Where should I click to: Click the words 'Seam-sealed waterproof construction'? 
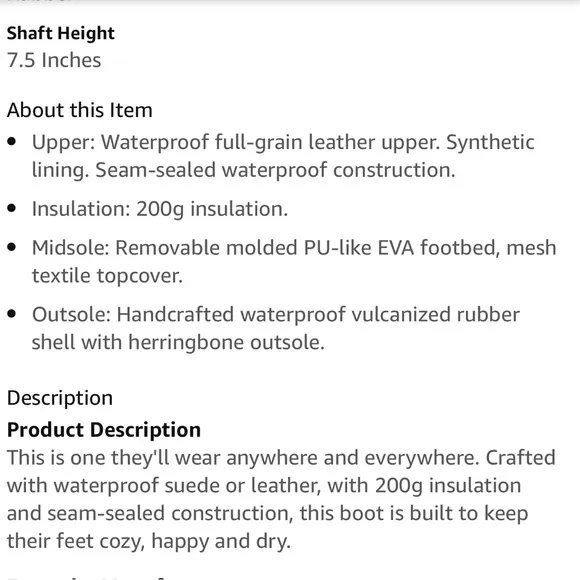[275, 171]
